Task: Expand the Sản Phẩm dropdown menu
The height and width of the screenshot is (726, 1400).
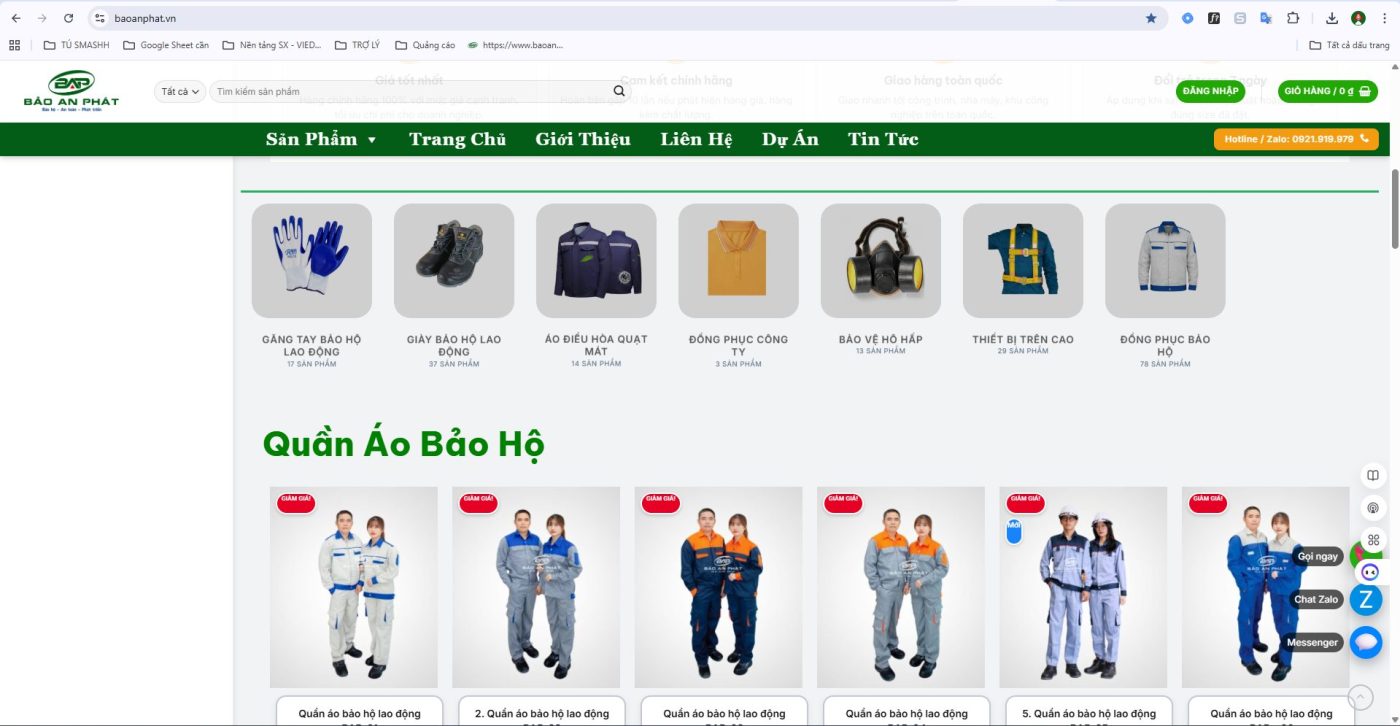Action: pos(313,139)
